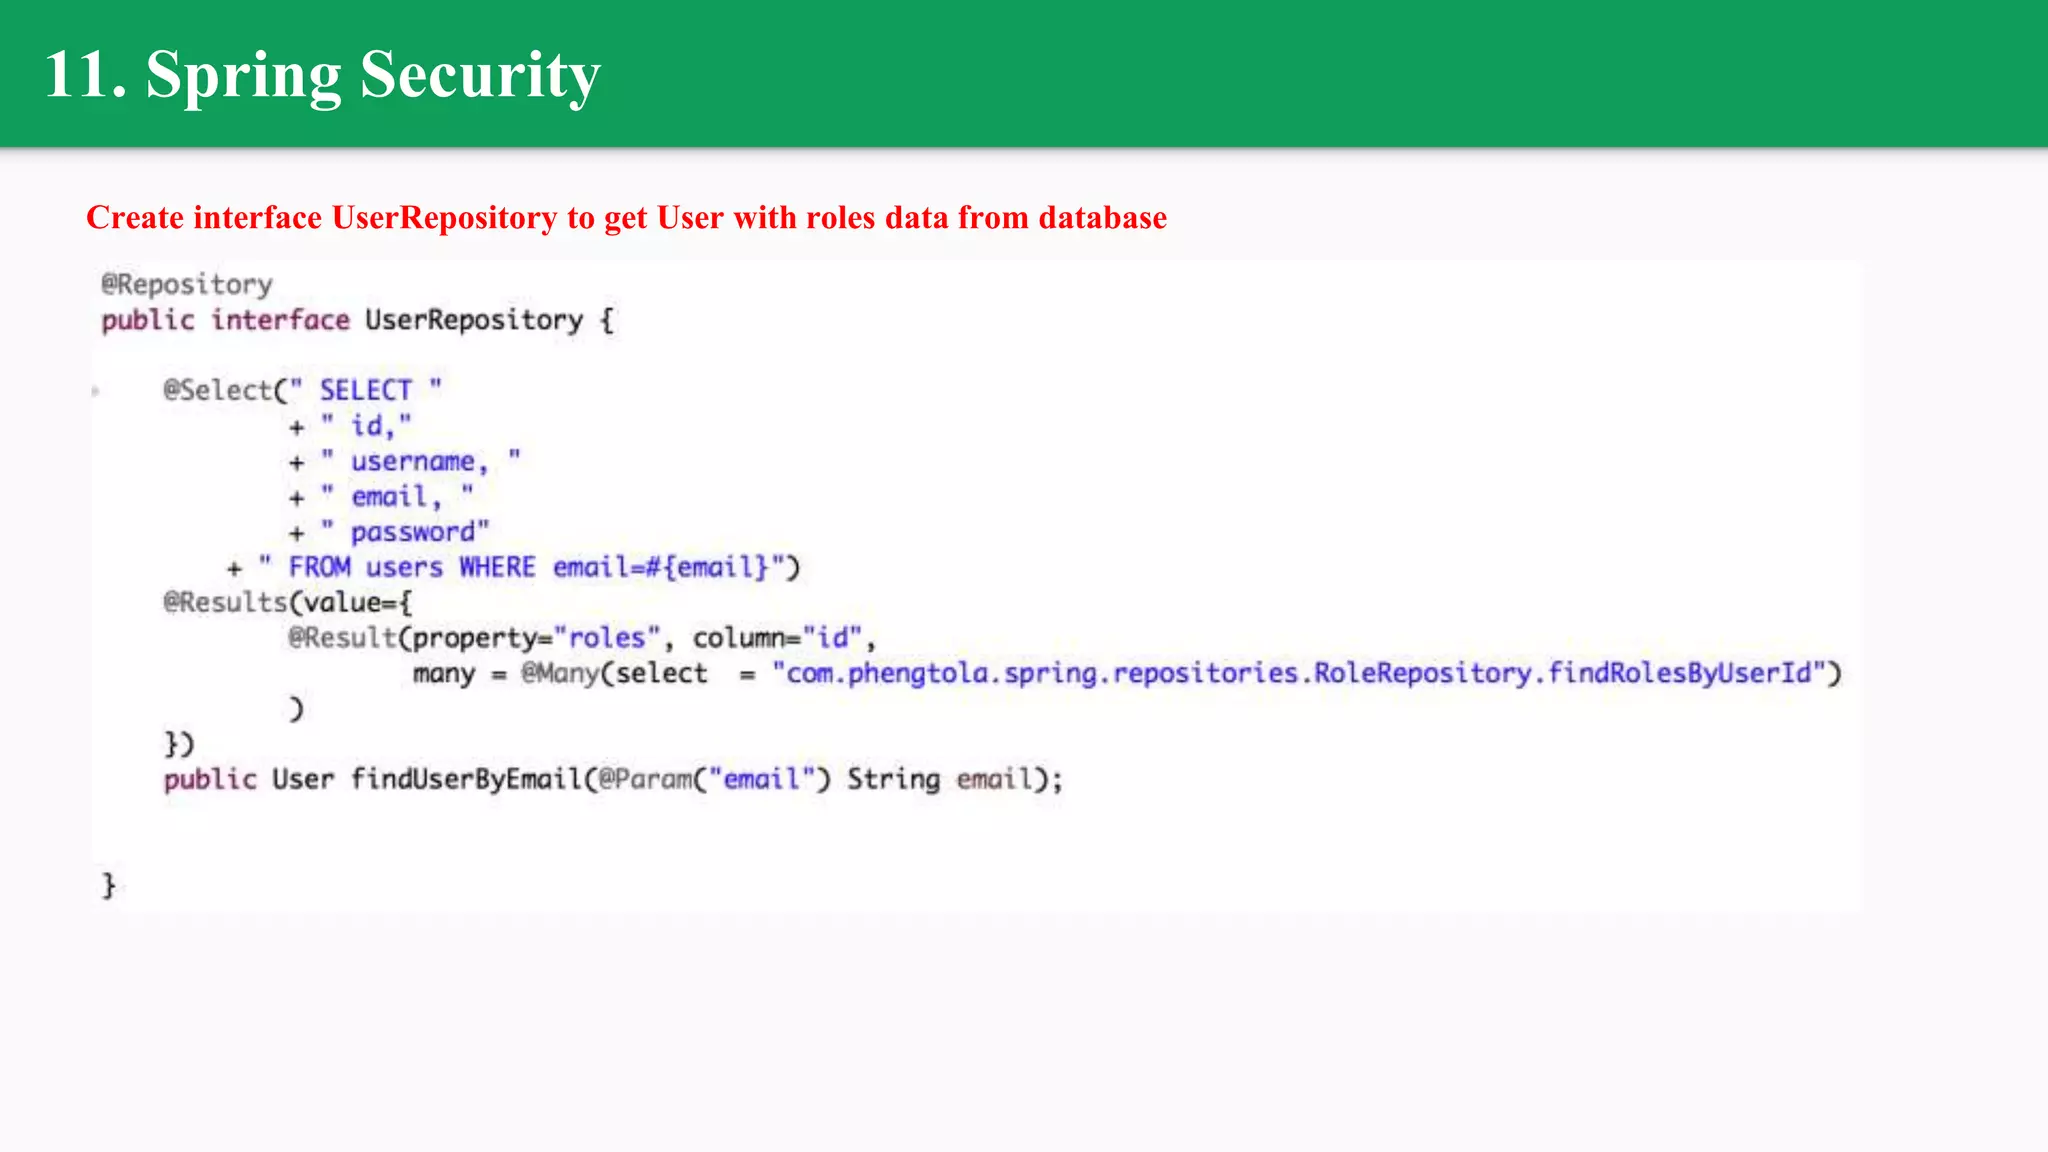This screenshot has height=1152, width=2048.
Task: Click the 'password' string in the query
Action: tap(412, 532)
